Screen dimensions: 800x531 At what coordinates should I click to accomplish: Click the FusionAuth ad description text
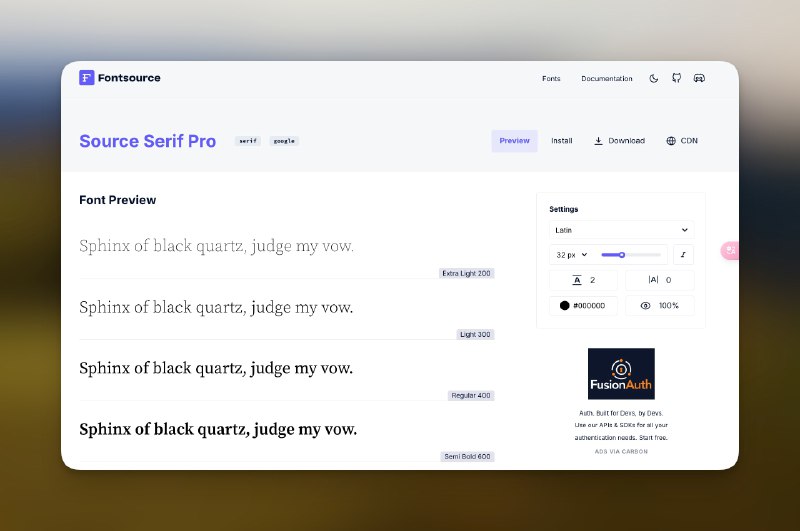tap(621, 425)
